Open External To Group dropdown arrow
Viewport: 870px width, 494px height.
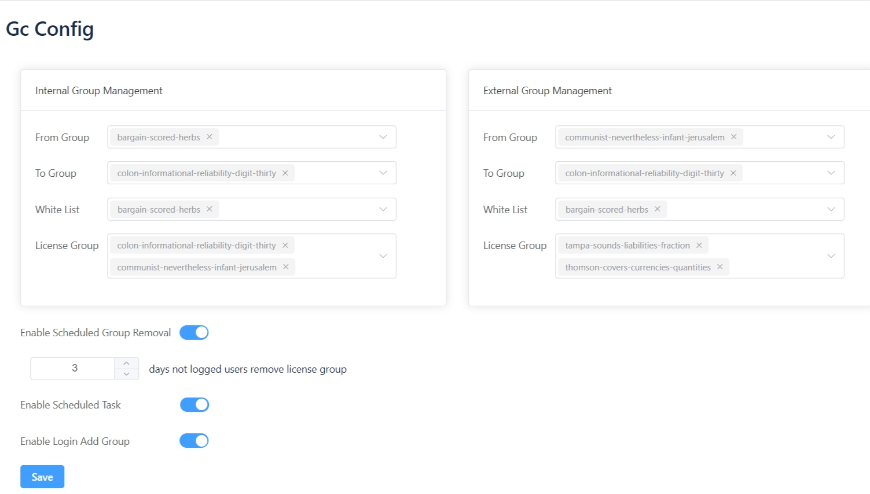[x=831, y=173]
